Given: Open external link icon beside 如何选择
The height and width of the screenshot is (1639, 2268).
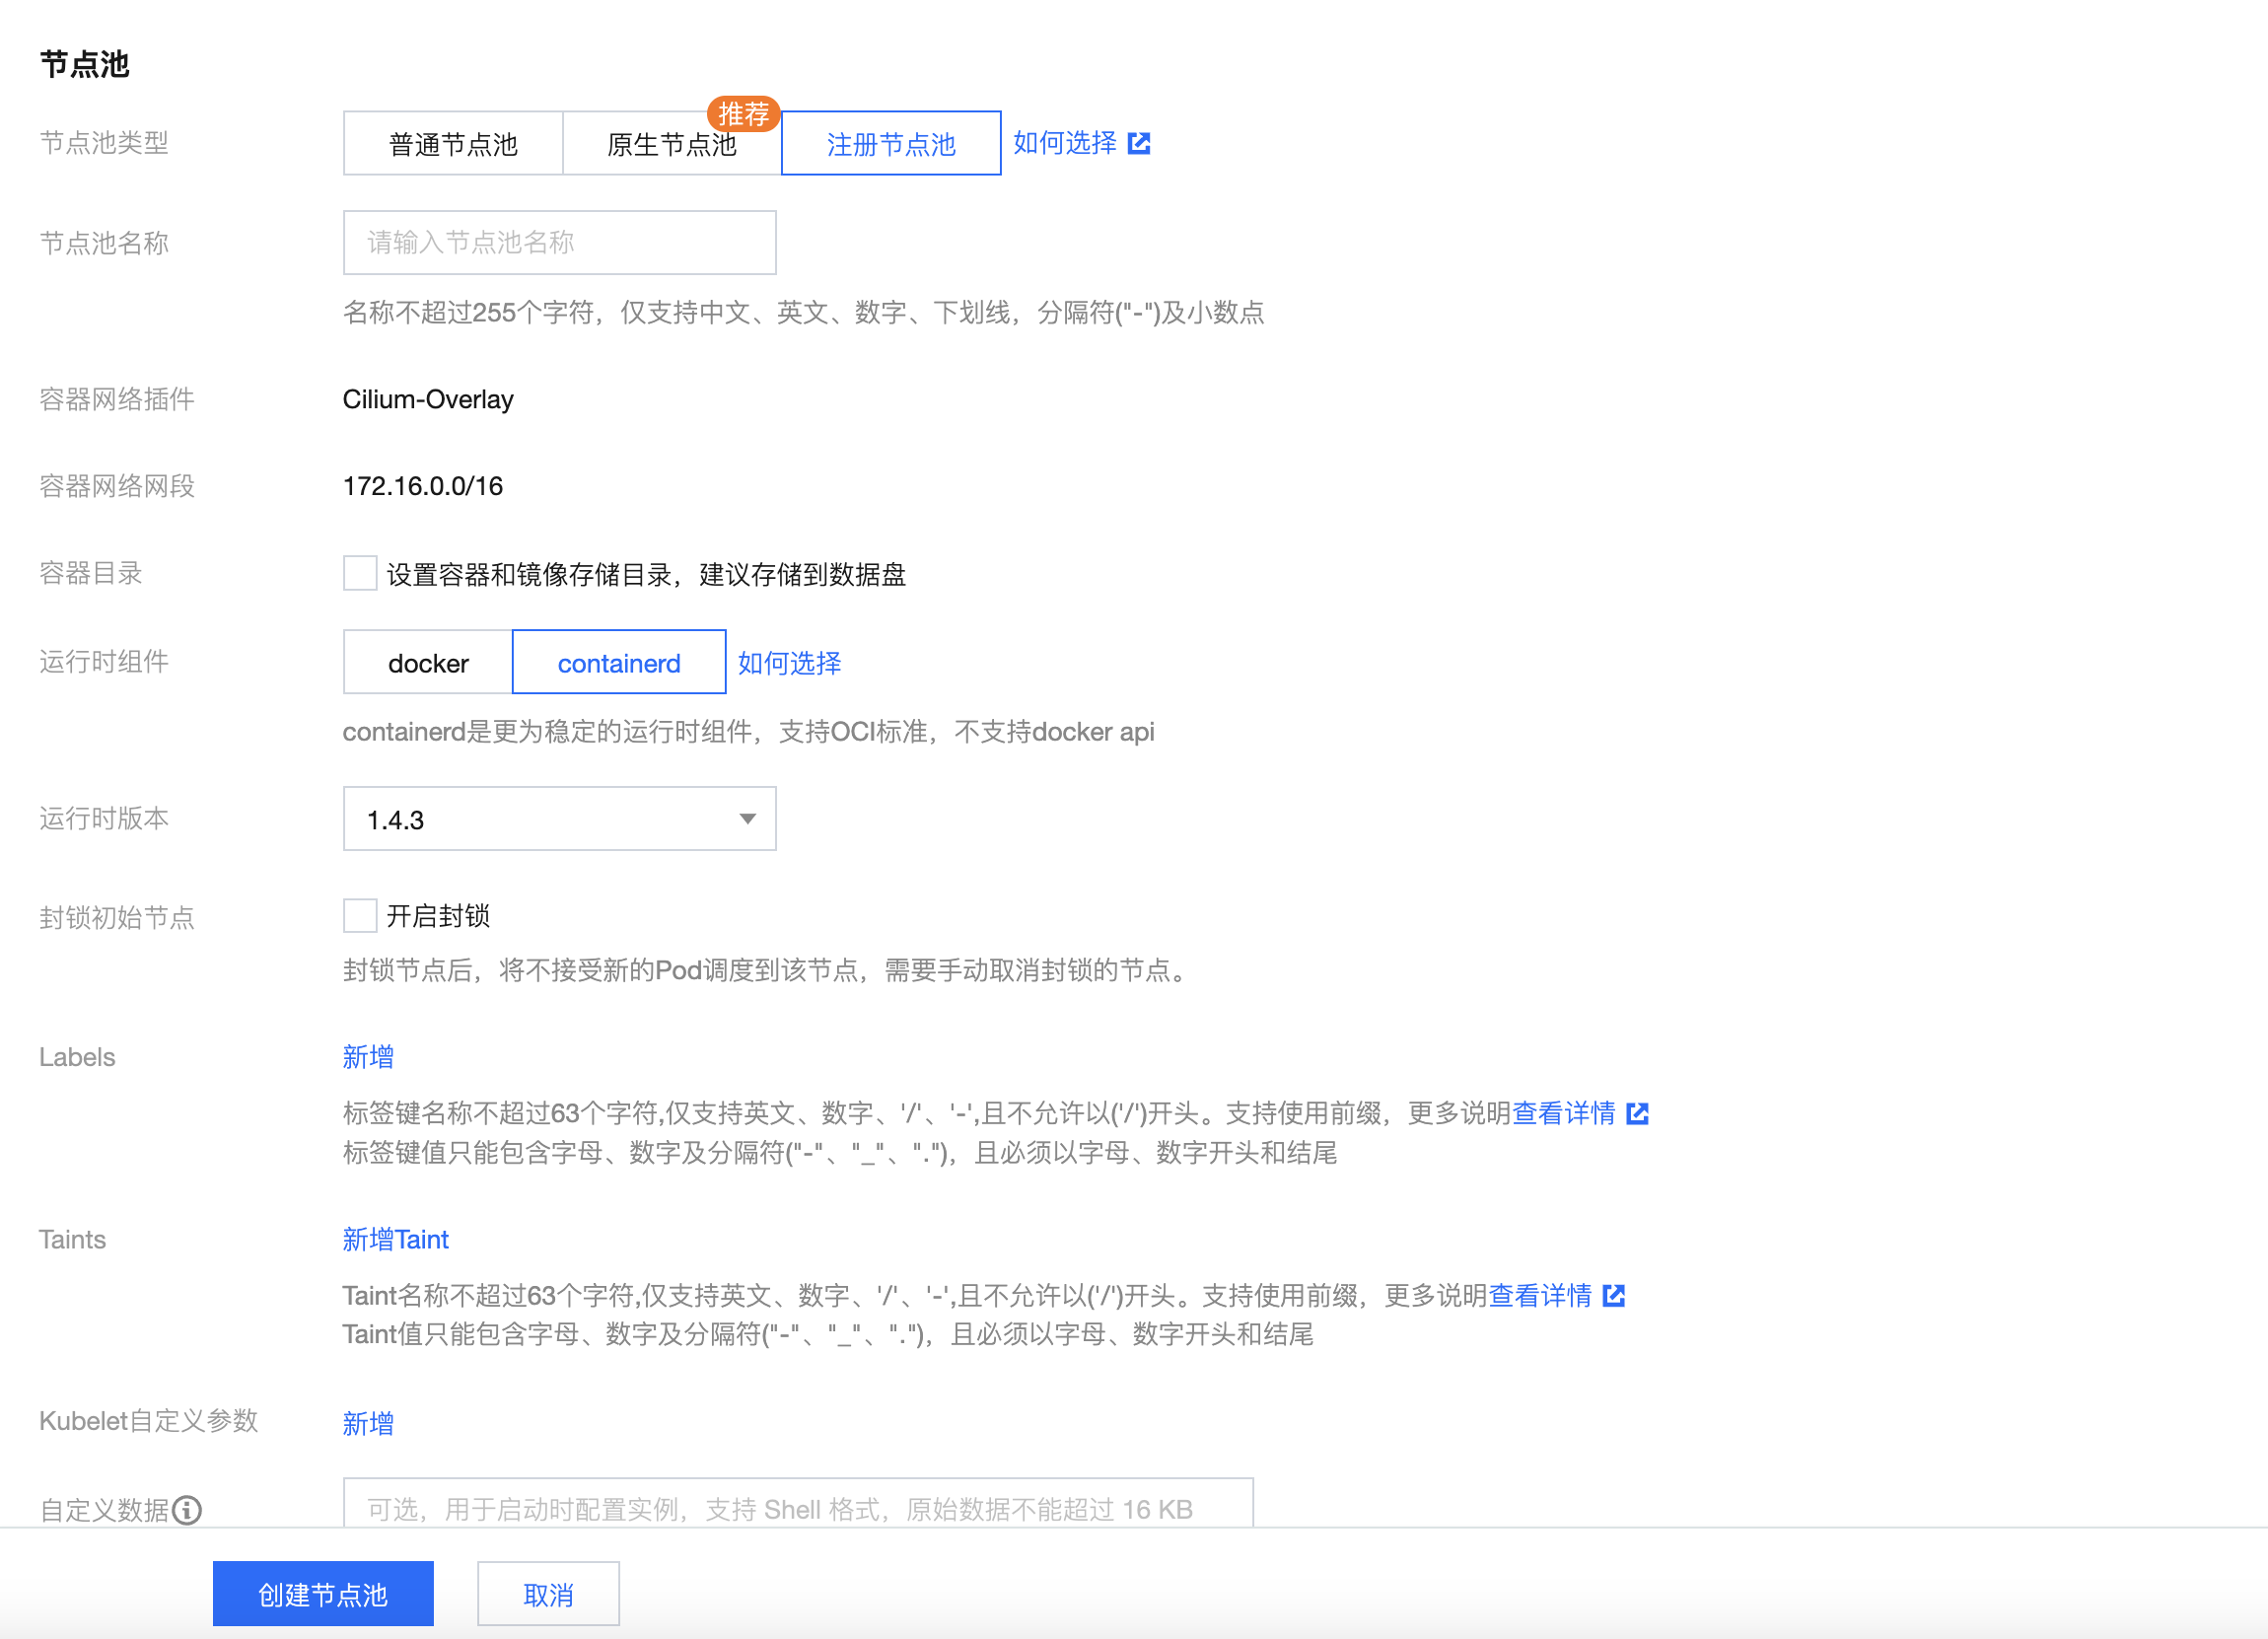Looking at the screenshot, I should point(1138,143).
